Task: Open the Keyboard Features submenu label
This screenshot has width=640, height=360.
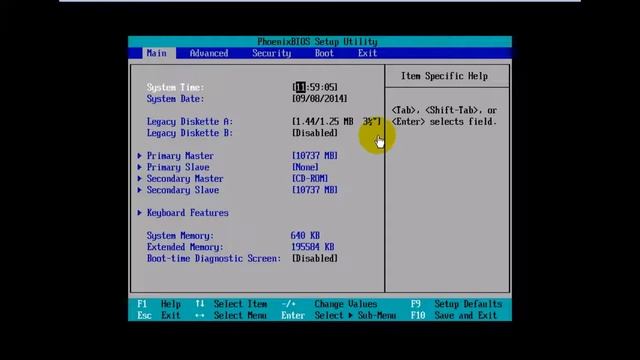Action: tap(188, 213)
